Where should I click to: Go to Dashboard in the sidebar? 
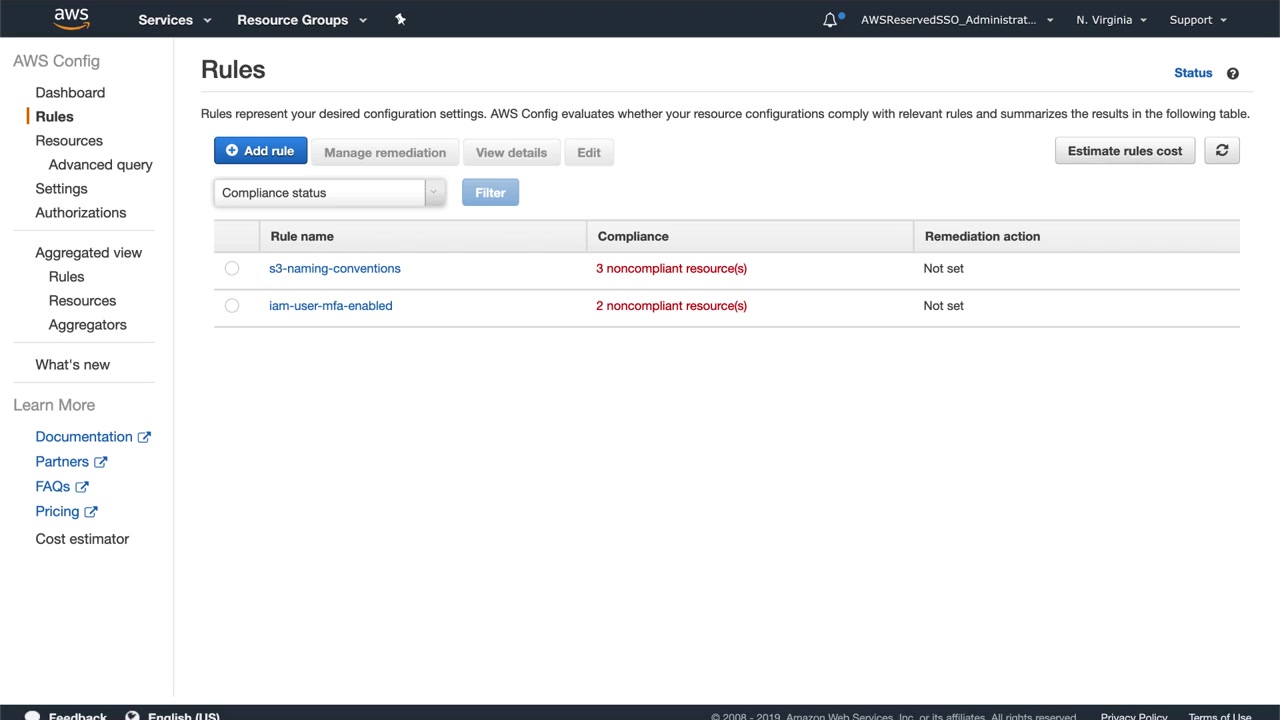(x=70, y=93)
